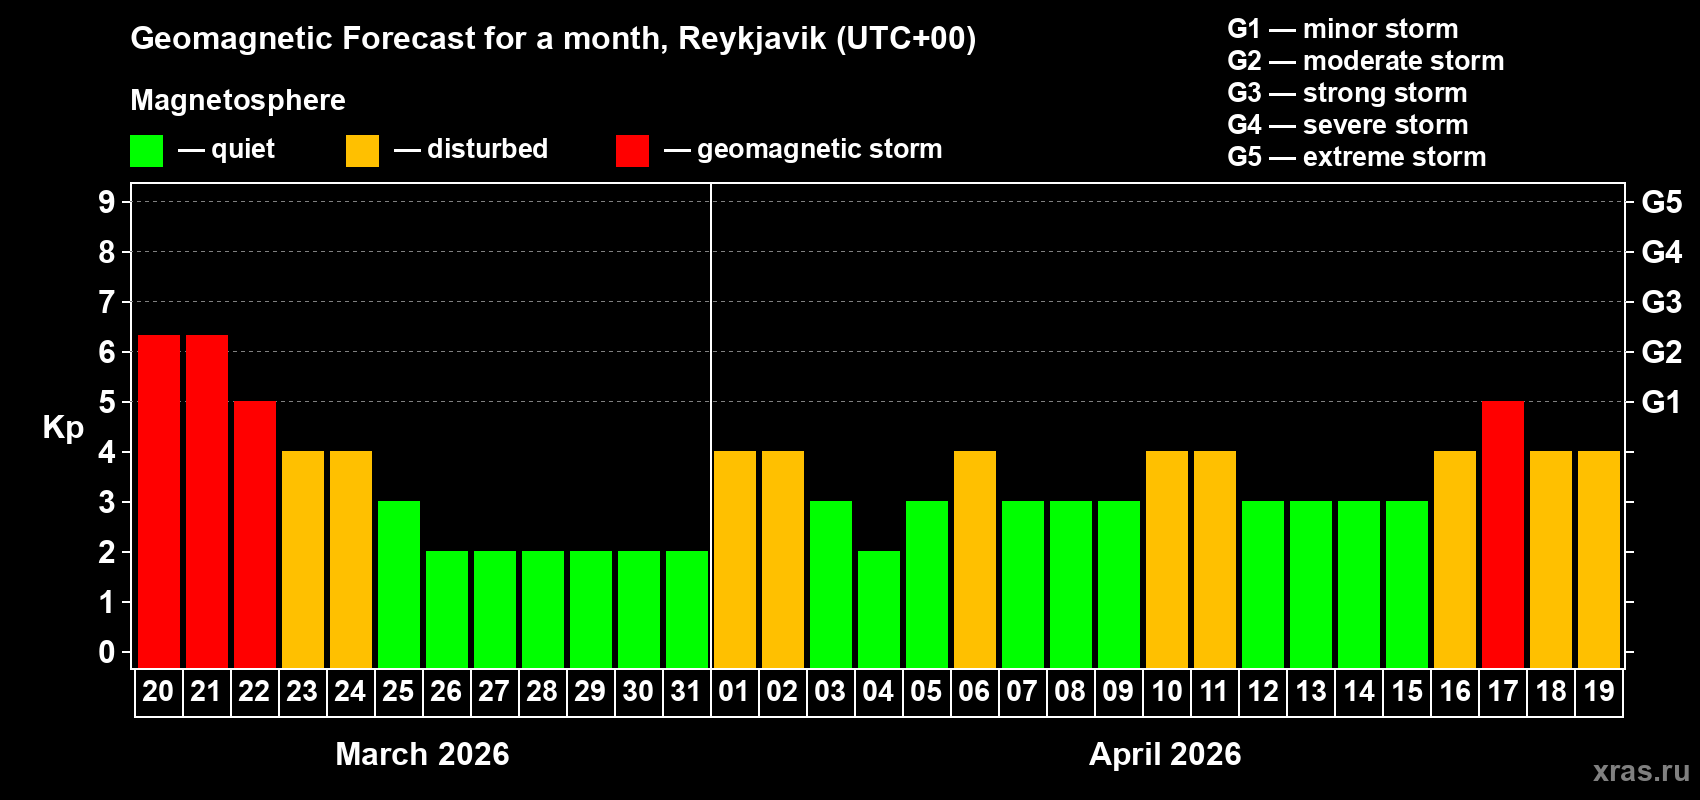Select the green bar for April 04
This screenshot has width=1700, height=800.
point(879,609)
